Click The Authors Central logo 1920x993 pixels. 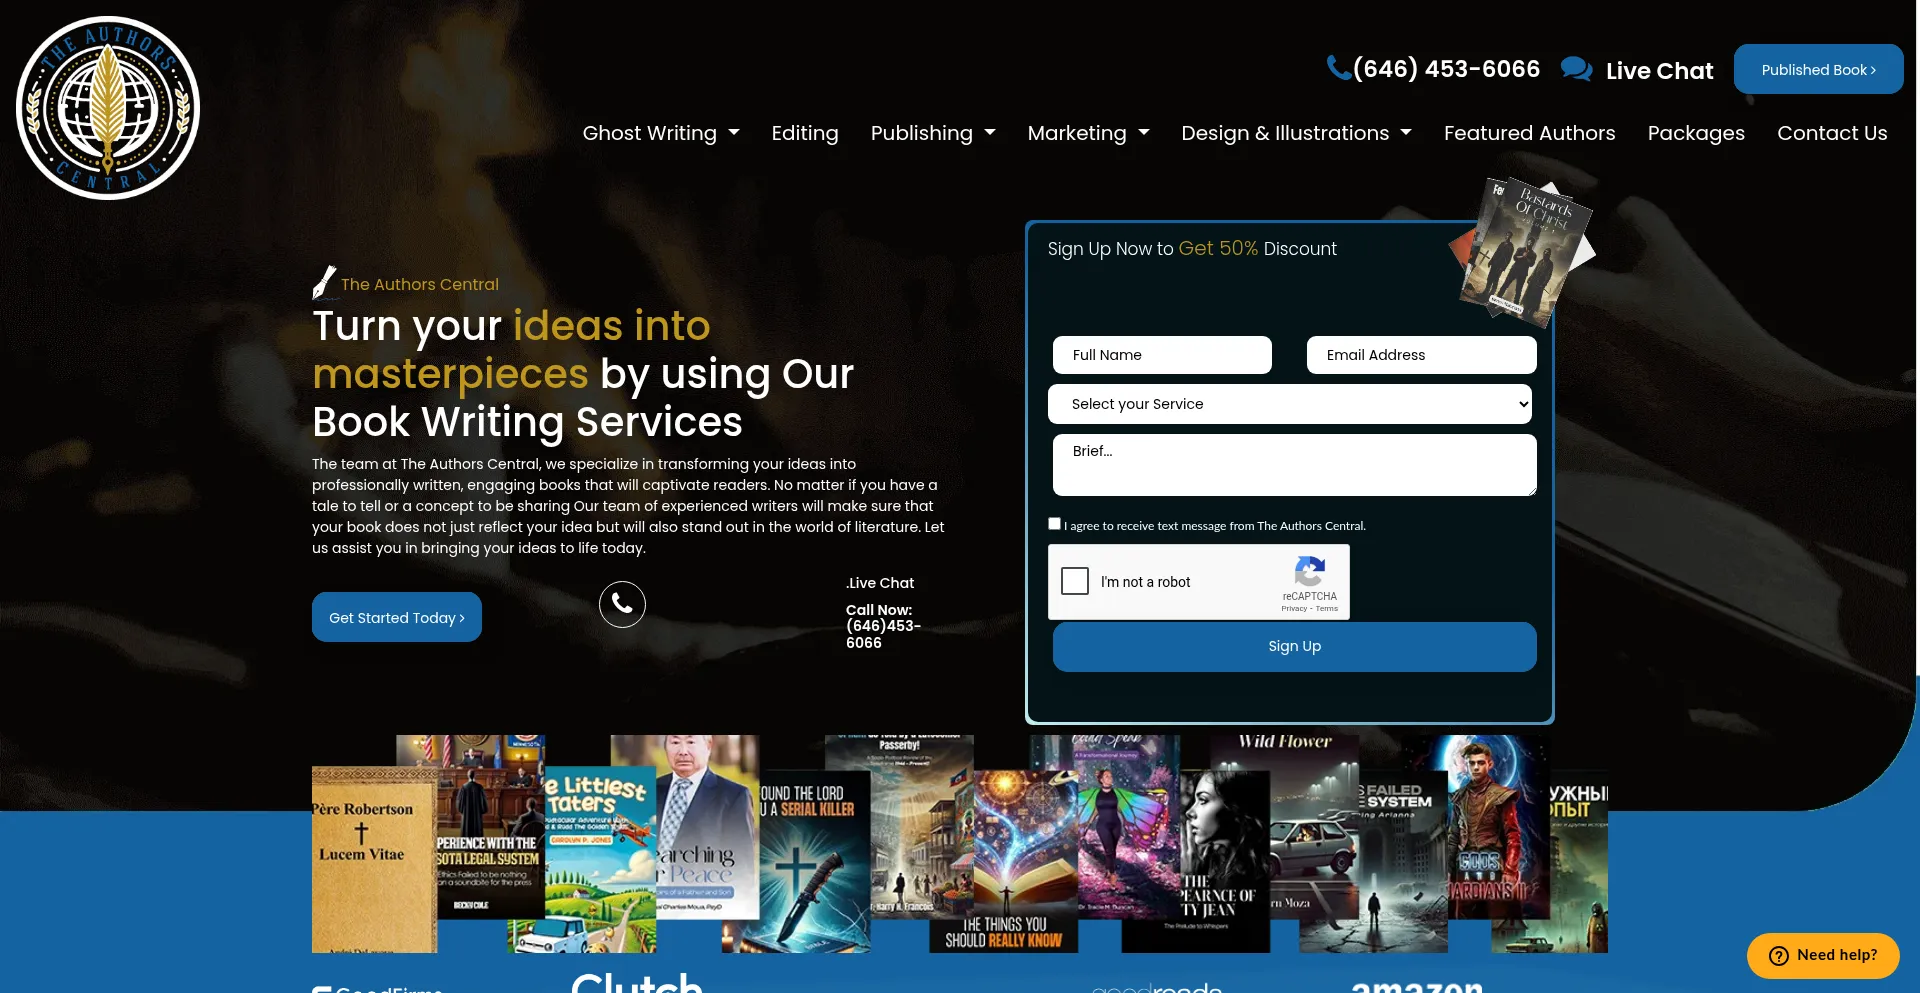point(108,108)
